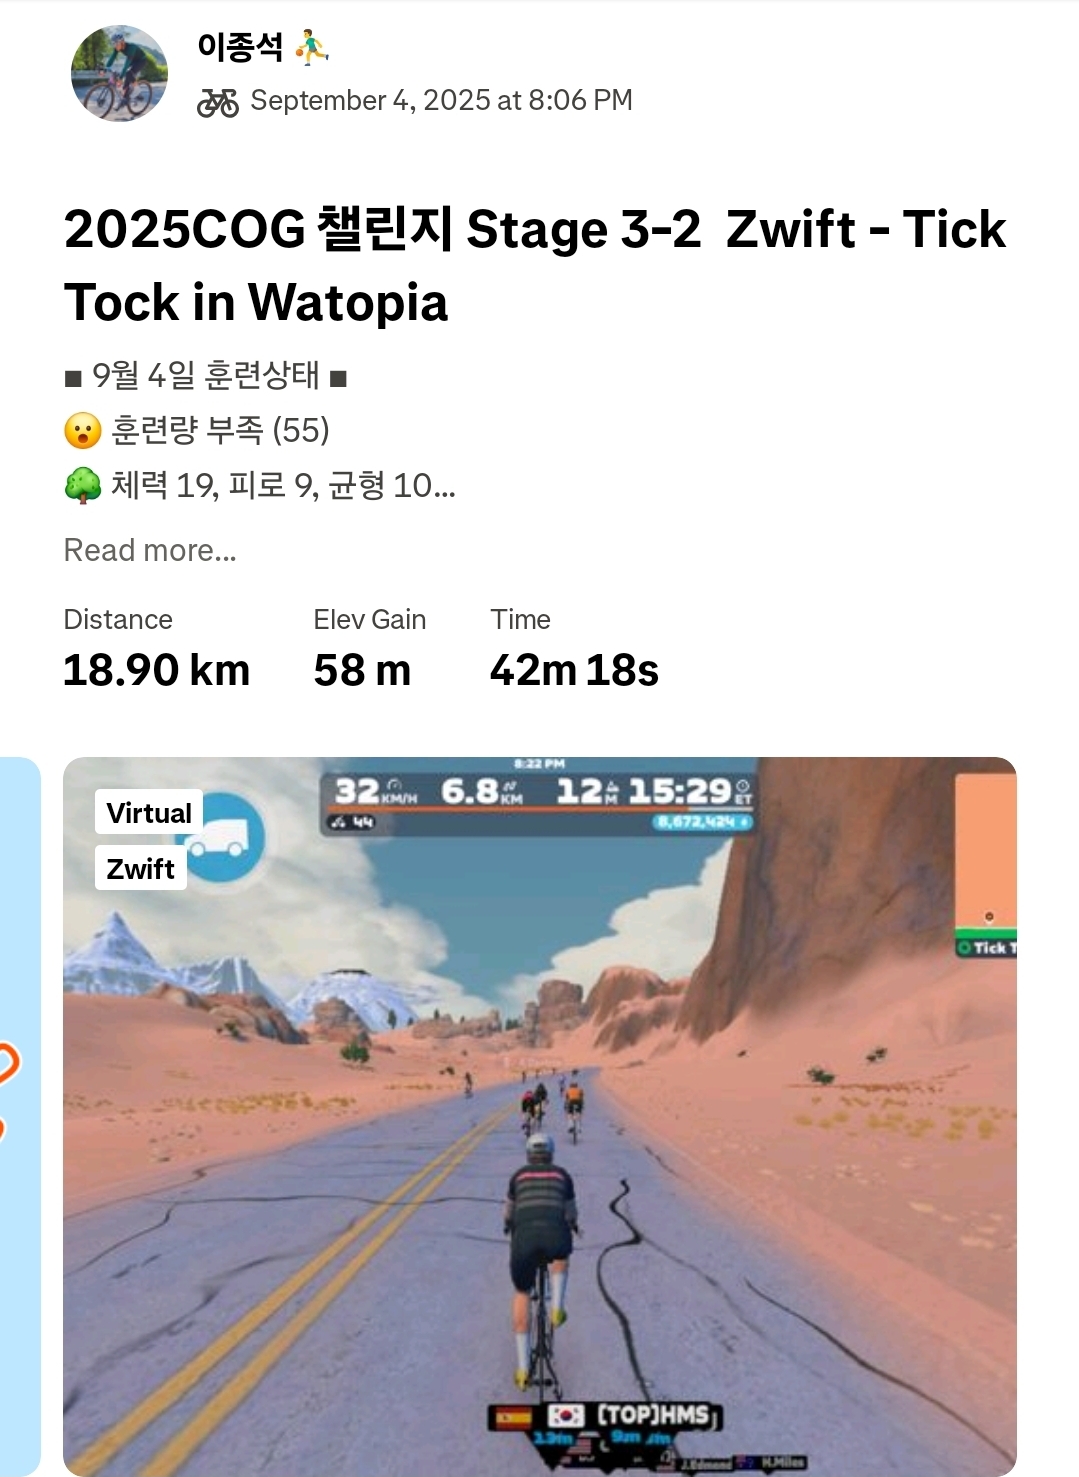Select the Elev Gain 58 m stat

click(370, 649)
